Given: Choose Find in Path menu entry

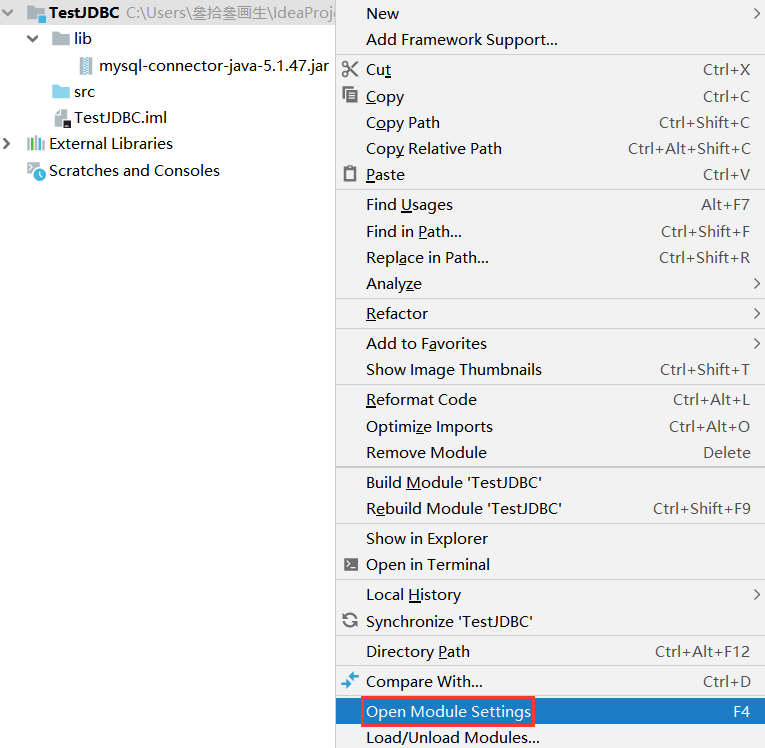Looking at the screenshot, I should [550, 231].
